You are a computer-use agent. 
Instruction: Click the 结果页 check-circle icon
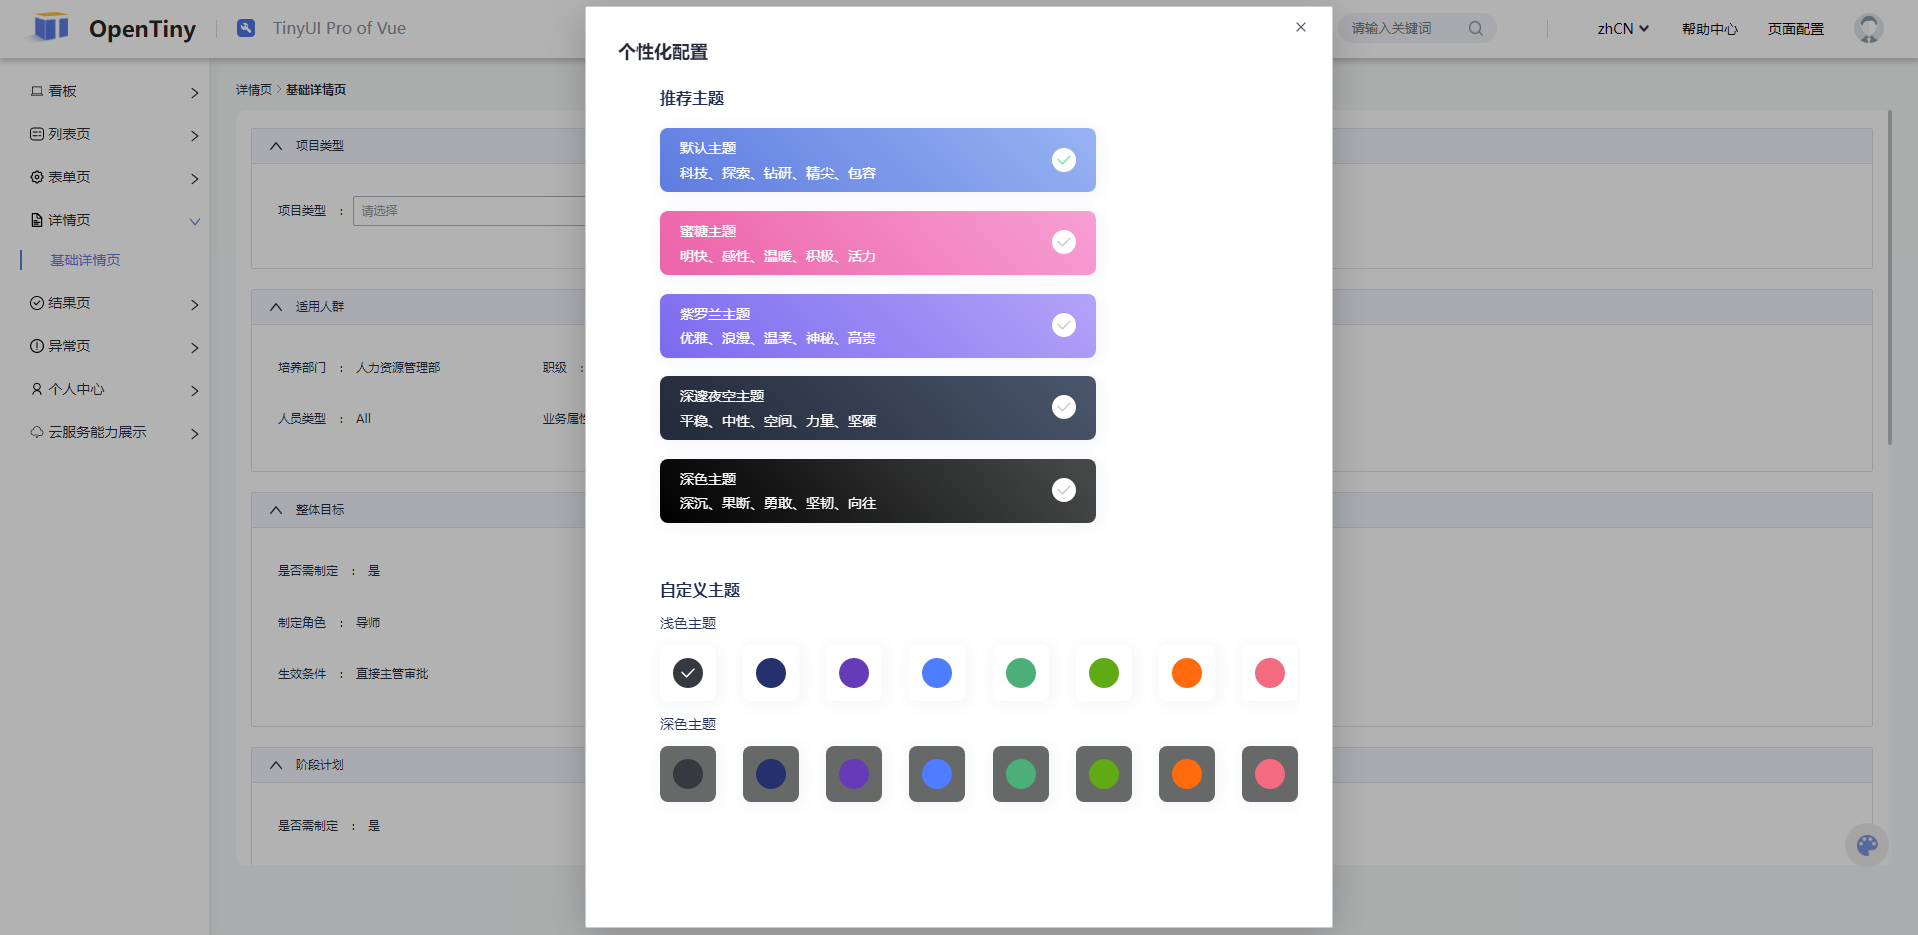(37, 303)
